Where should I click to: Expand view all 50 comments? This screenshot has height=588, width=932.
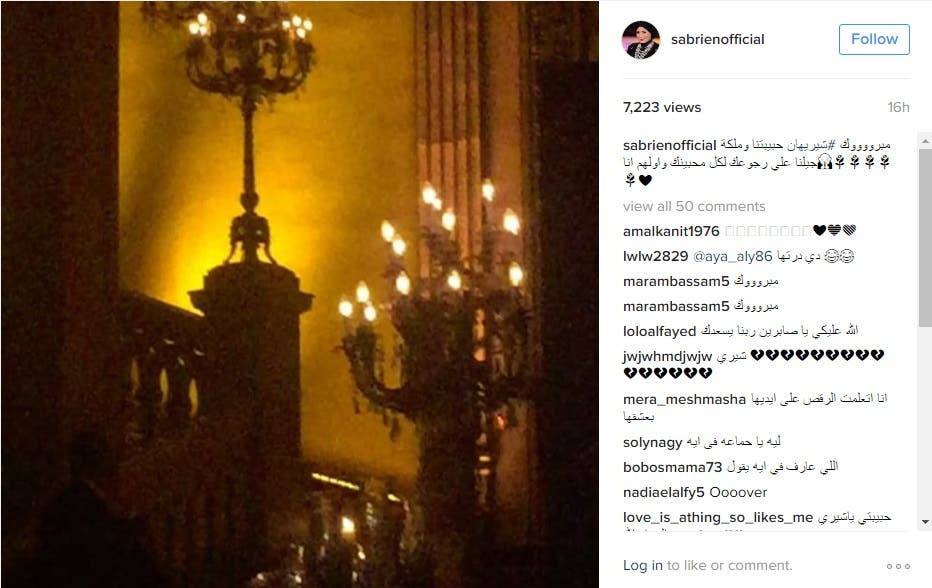tap(694, 206)
